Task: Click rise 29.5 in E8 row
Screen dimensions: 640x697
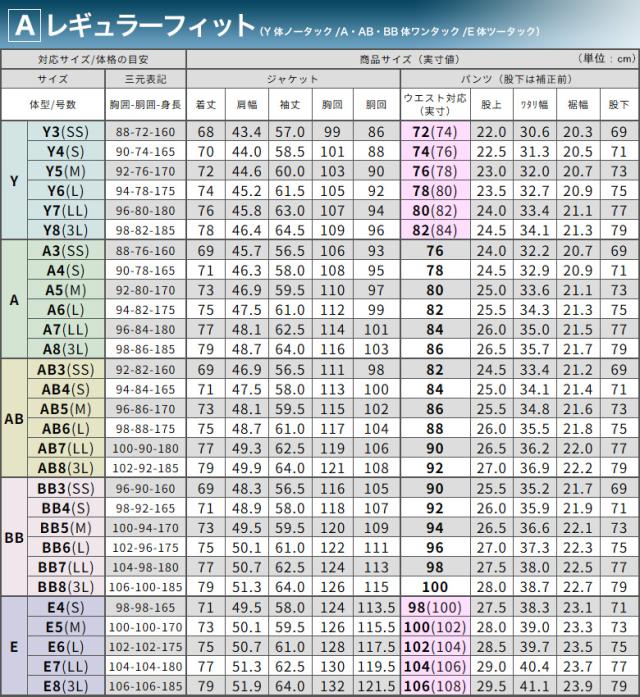Action: click(492, 686)
